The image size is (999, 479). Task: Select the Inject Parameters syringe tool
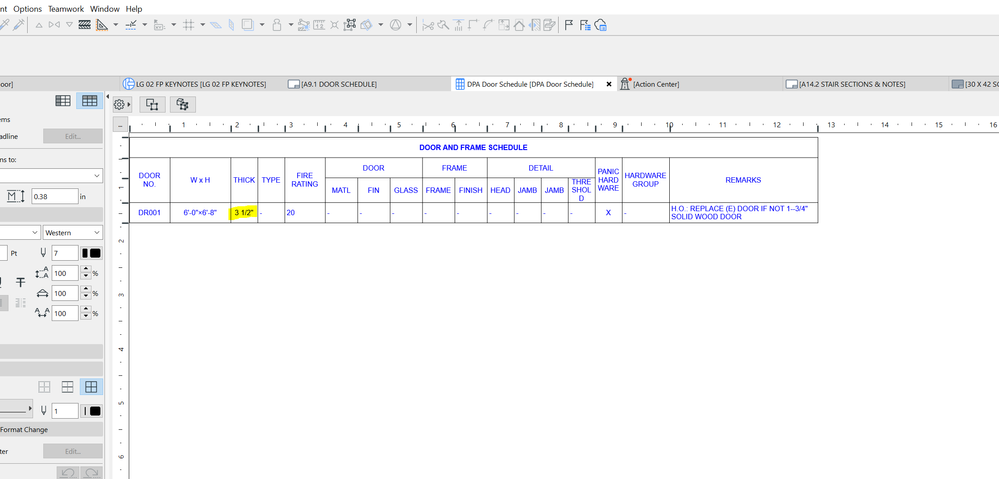point(18,25)
